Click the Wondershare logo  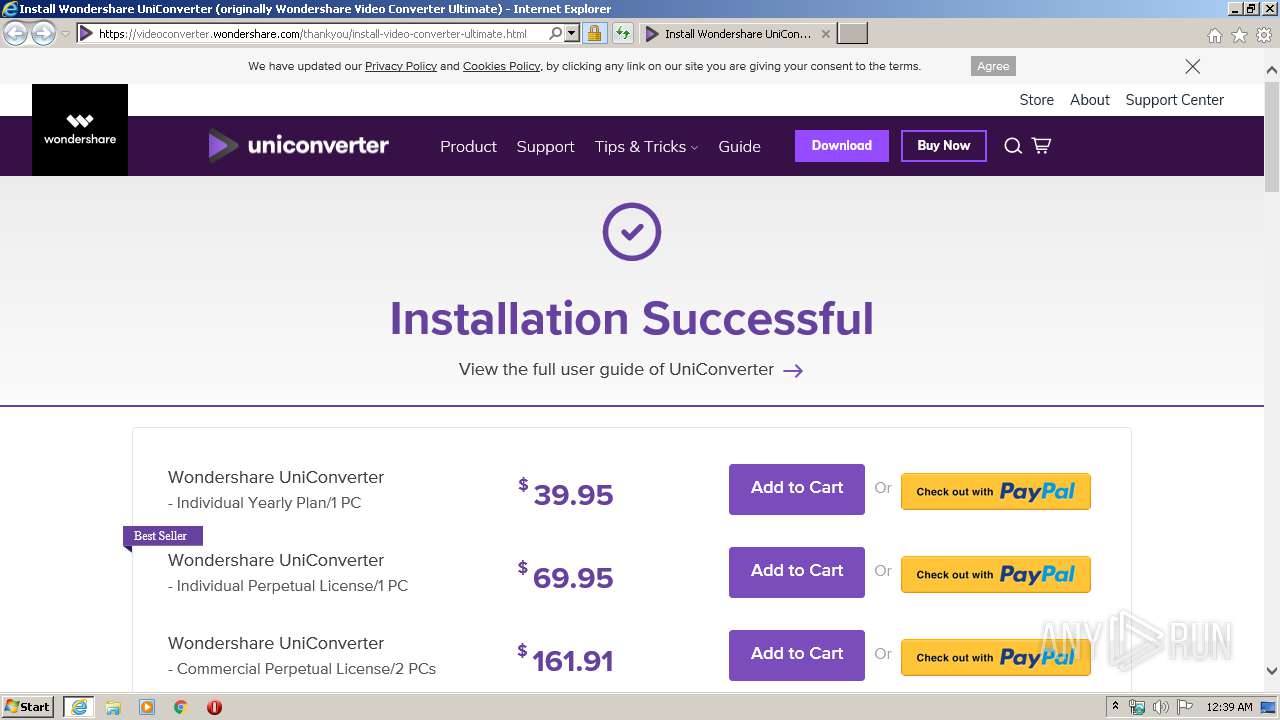point(80,130)
